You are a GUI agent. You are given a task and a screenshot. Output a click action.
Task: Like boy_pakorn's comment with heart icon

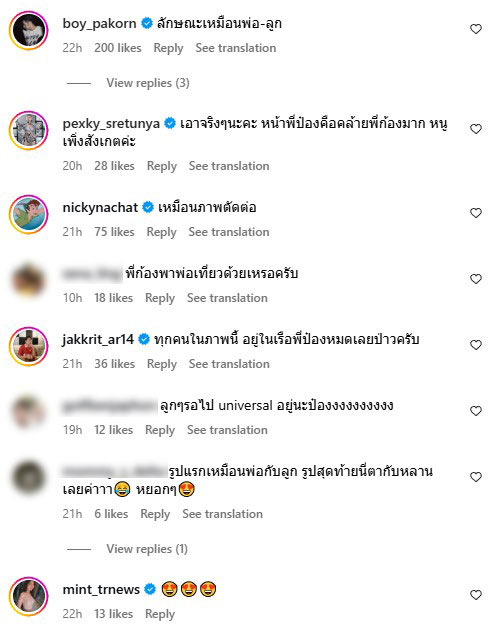476,29
